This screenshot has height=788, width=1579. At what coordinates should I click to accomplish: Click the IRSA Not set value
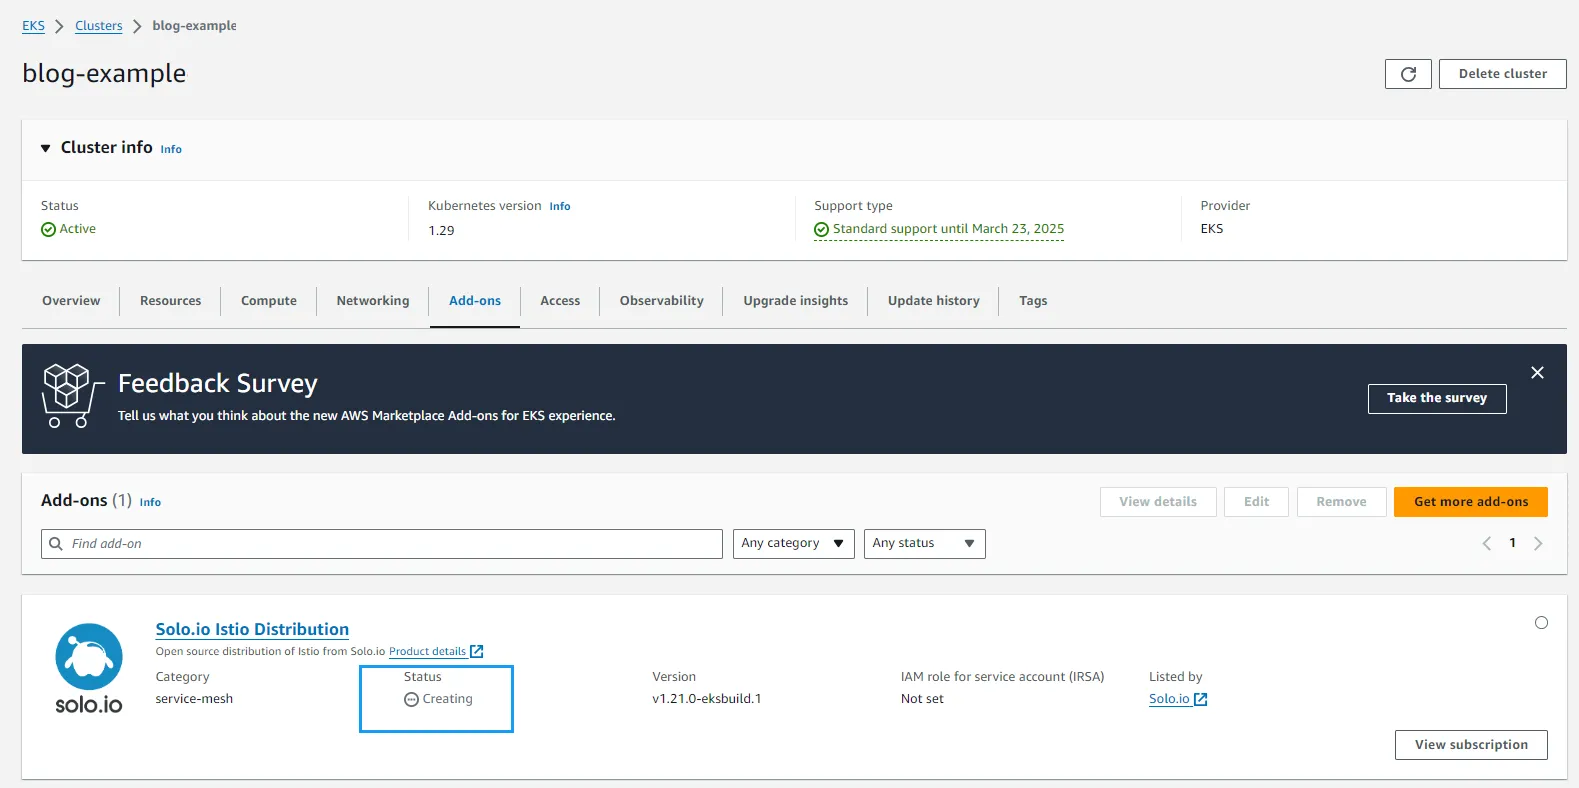(x=922, y=699)
